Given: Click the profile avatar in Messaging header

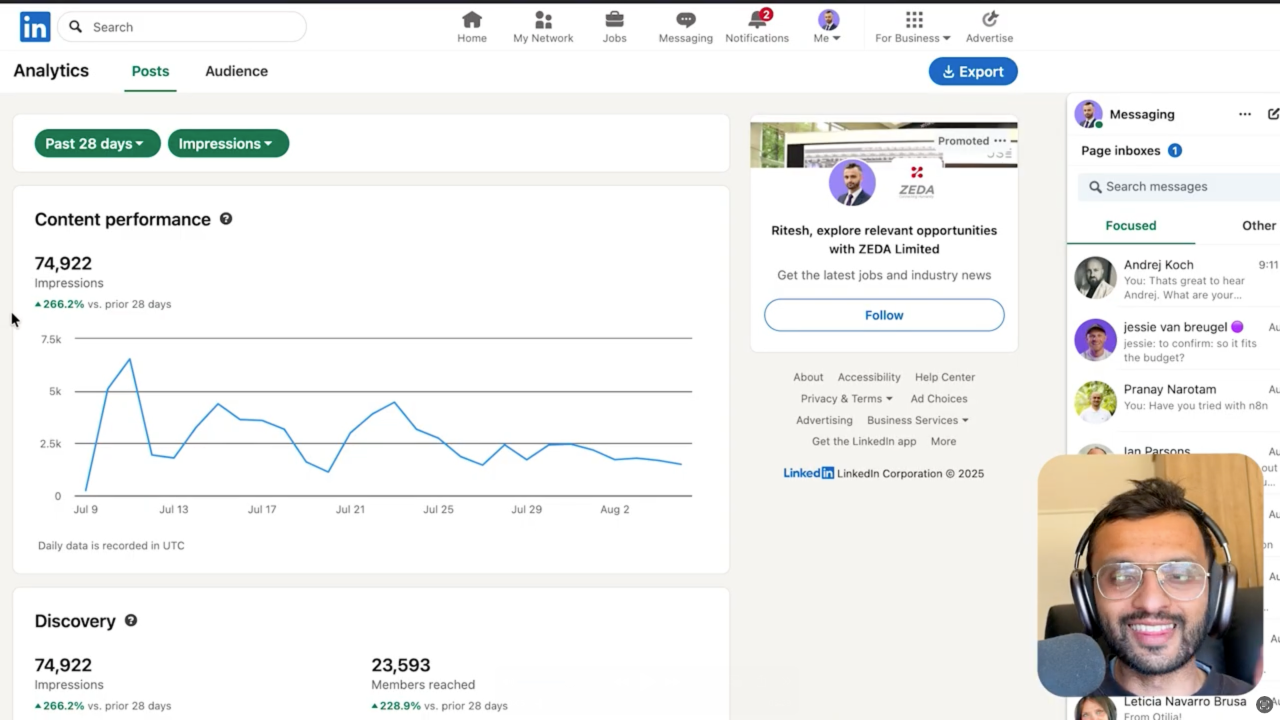Looking at the screenshot, I should pos(1089,114).
